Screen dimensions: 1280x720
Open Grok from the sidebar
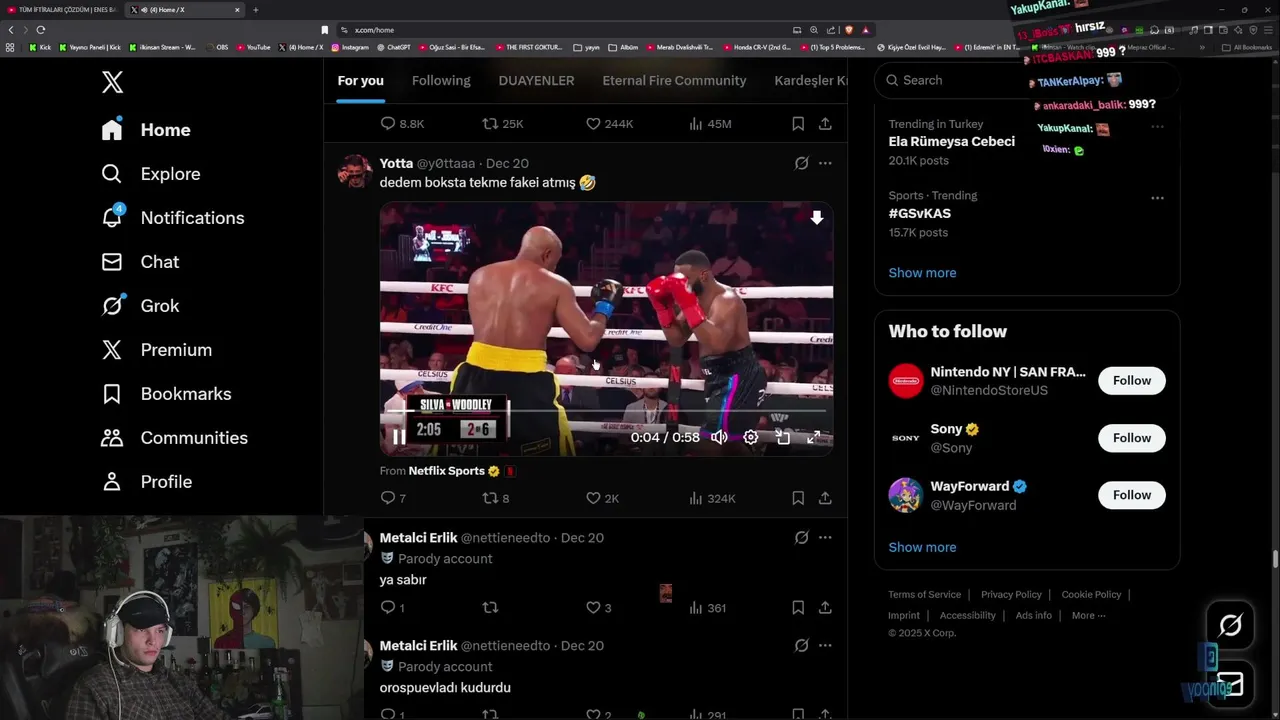point(140,306)
